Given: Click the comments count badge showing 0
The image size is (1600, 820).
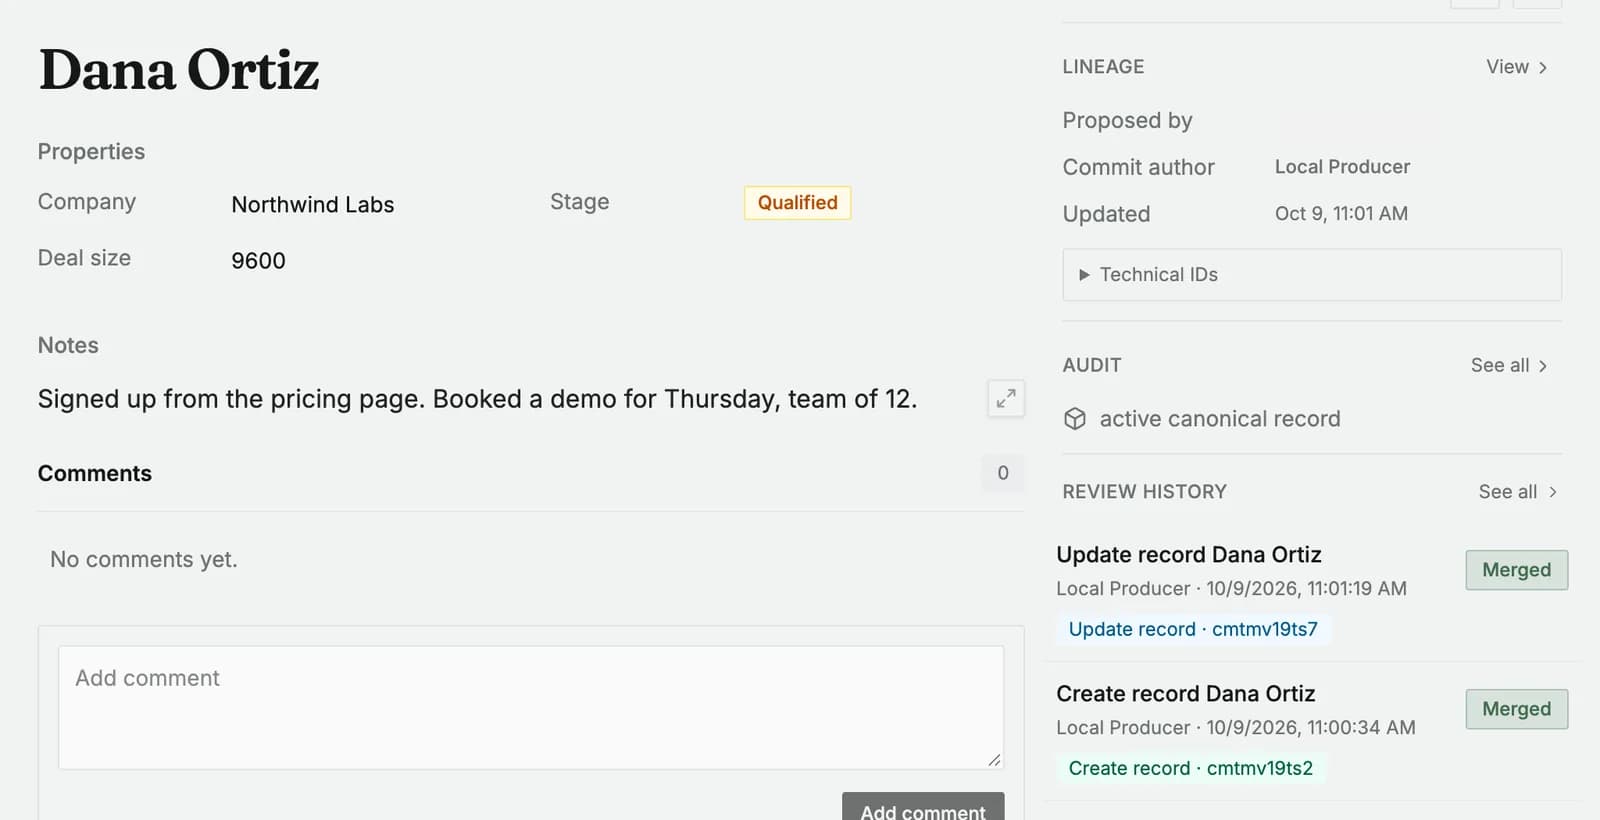Looking at the screenshot, I should [1003, 473].
